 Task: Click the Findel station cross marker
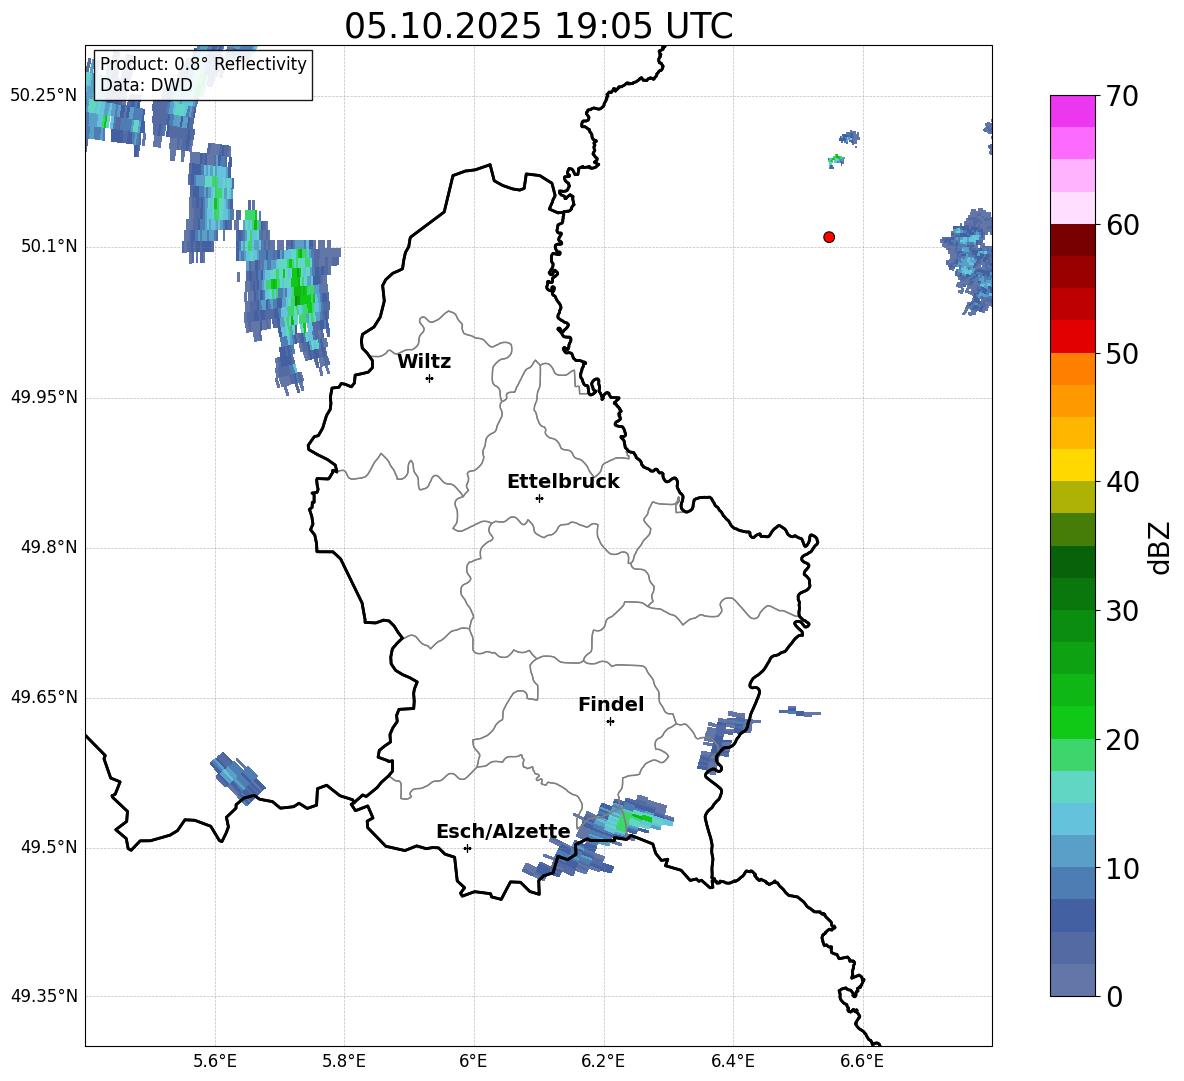click(610, 722)
